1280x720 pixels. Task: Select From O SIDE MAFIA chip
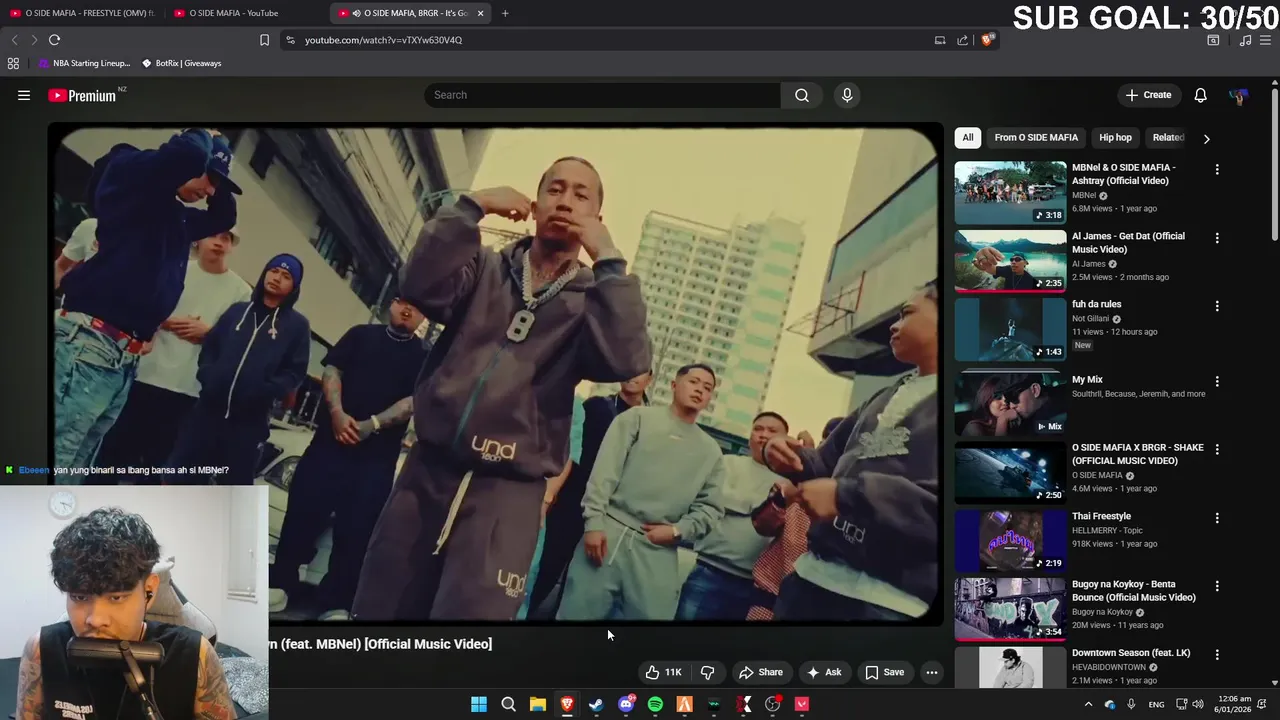click(x=1036, y=138)
